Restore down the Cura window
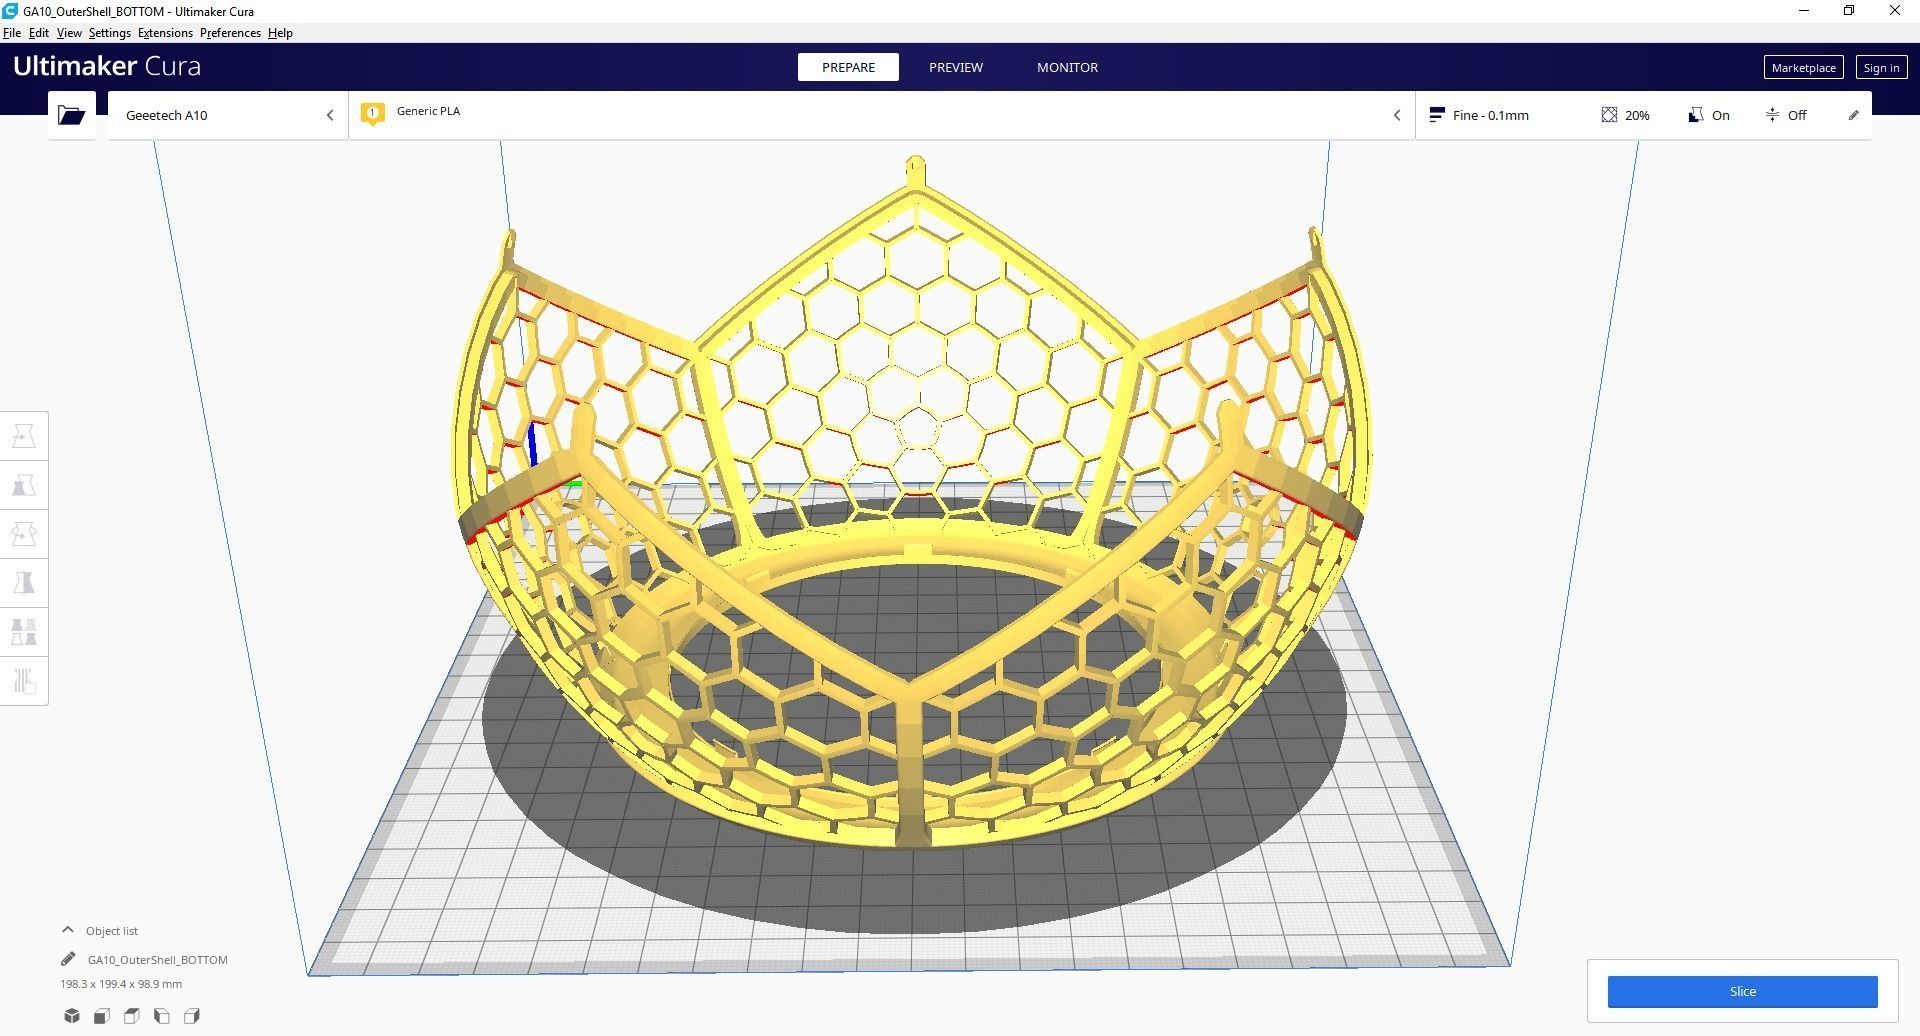The height and width of the screenshot is (1036, 1920). click(1849, 11)
